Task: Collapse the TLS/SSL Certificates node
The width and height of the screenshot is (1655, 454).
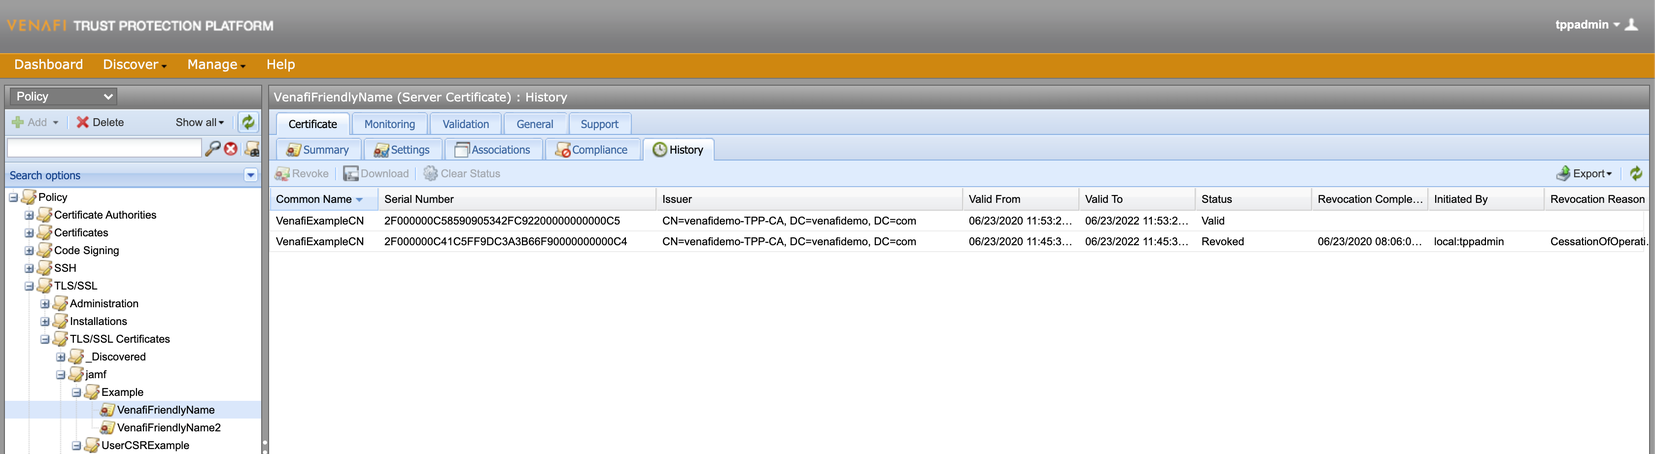Action: click(45, 339)
